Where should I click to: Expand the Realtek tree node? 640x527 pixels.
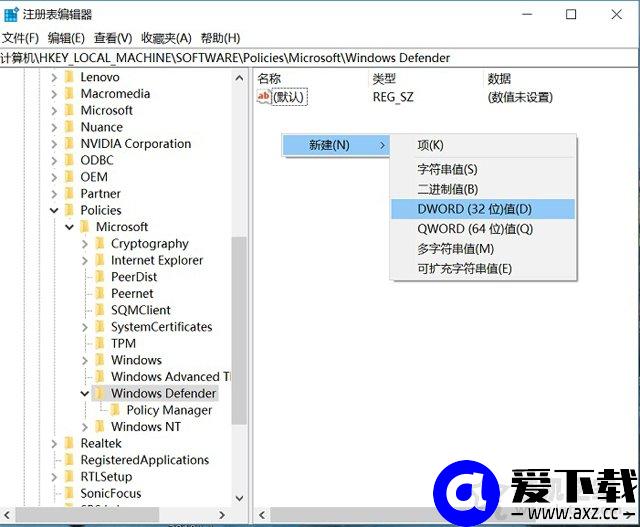tap(54, 444)
